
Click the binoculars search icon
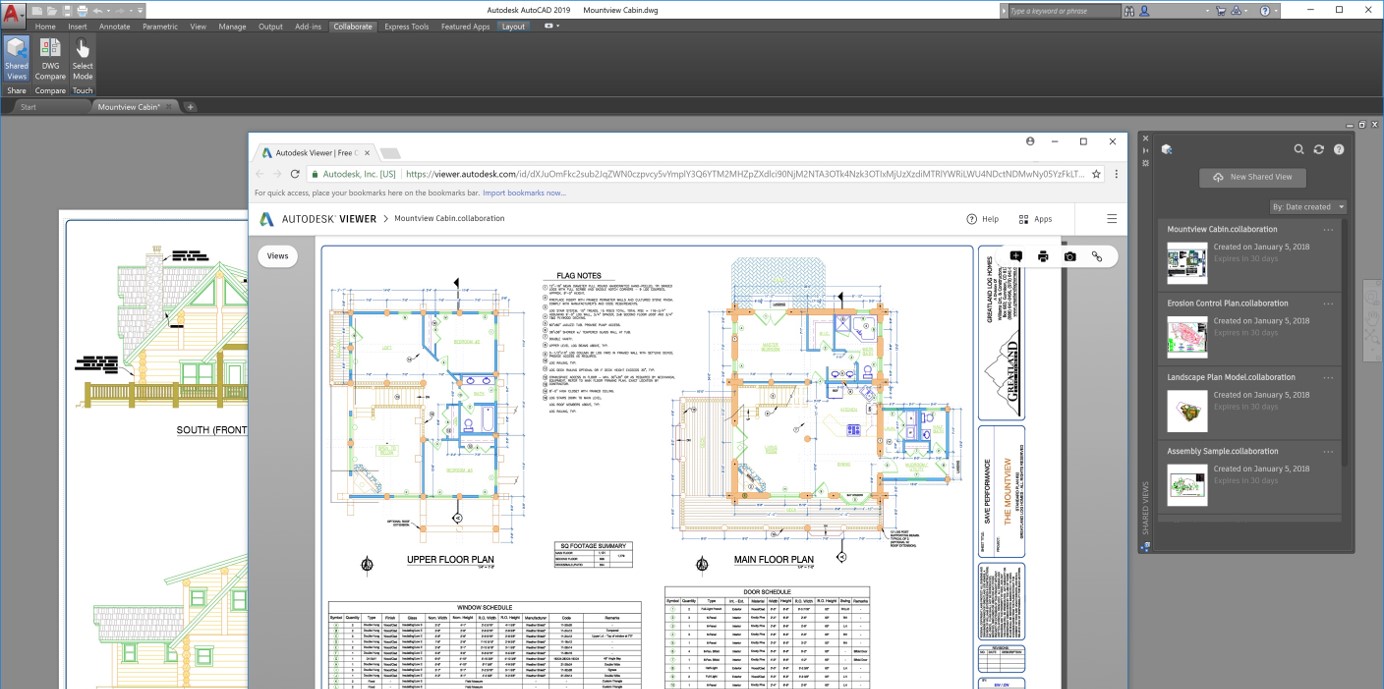[x=1129, y=11]
